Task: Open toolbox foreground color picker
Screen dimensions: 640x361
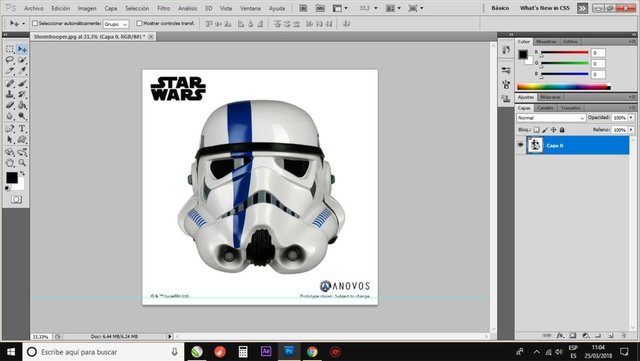Action: pos(11,177)
